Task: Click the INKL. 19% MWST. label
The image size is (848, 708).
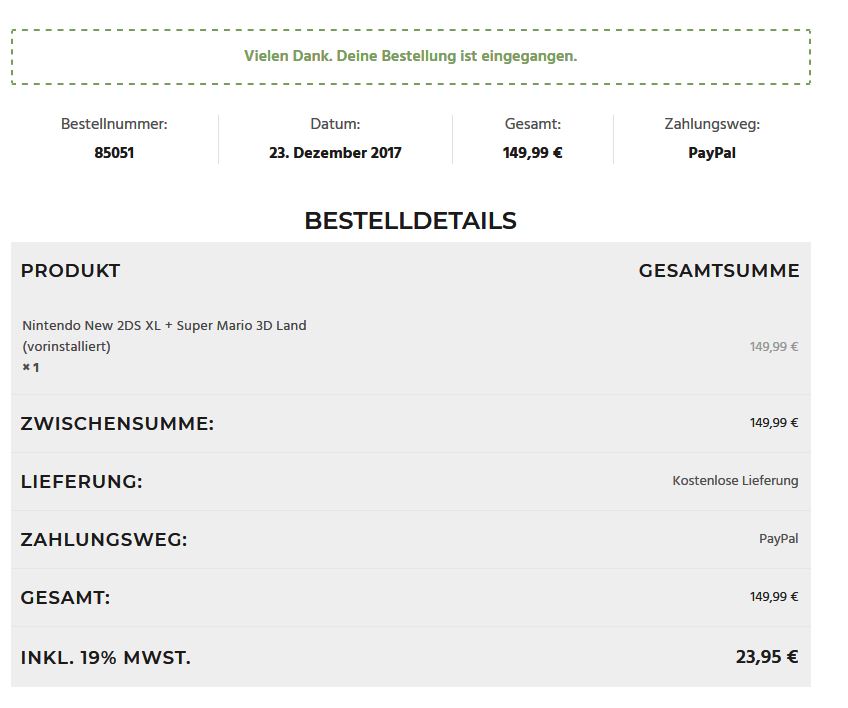Action: click(x=105, y=658)
